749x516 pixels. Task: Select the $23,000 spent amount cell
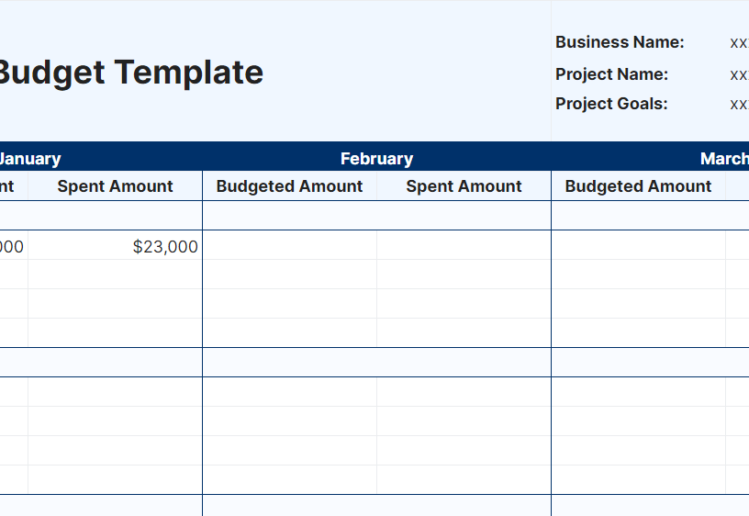115,246
